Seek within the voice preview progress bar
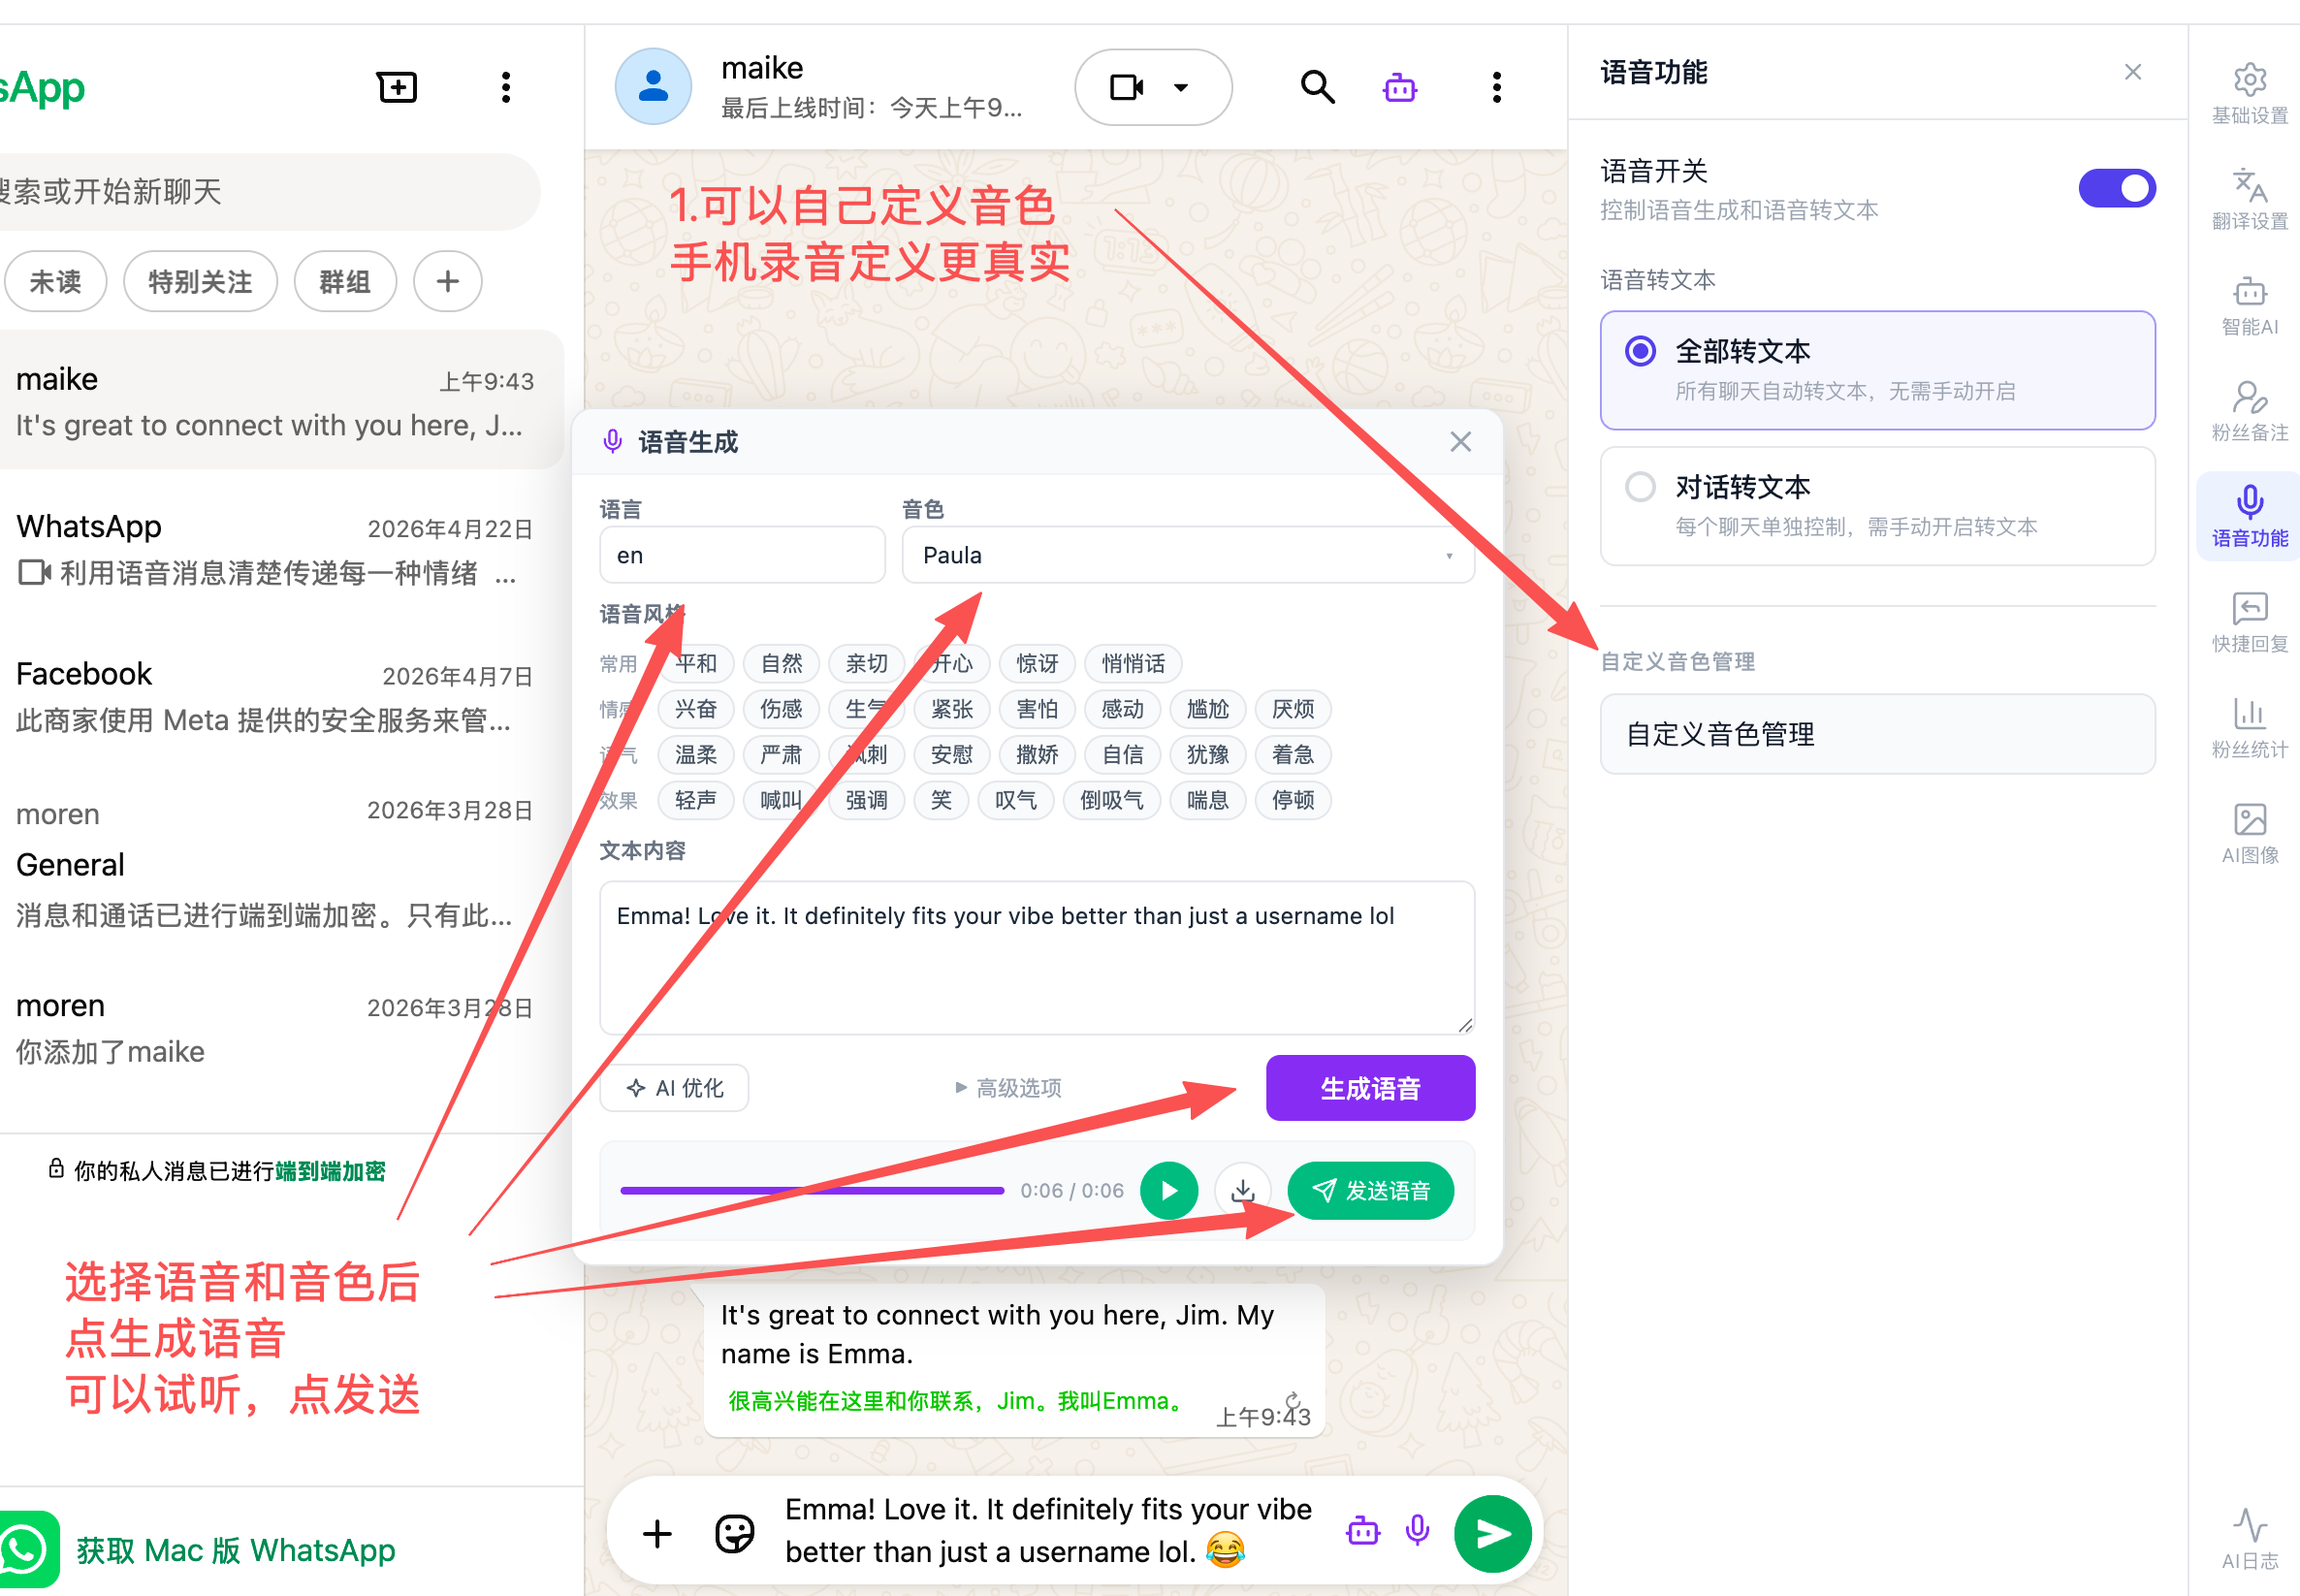Image resolution: width=2300 pixels, height=1596 pixels. click(x=812, y=1190)
